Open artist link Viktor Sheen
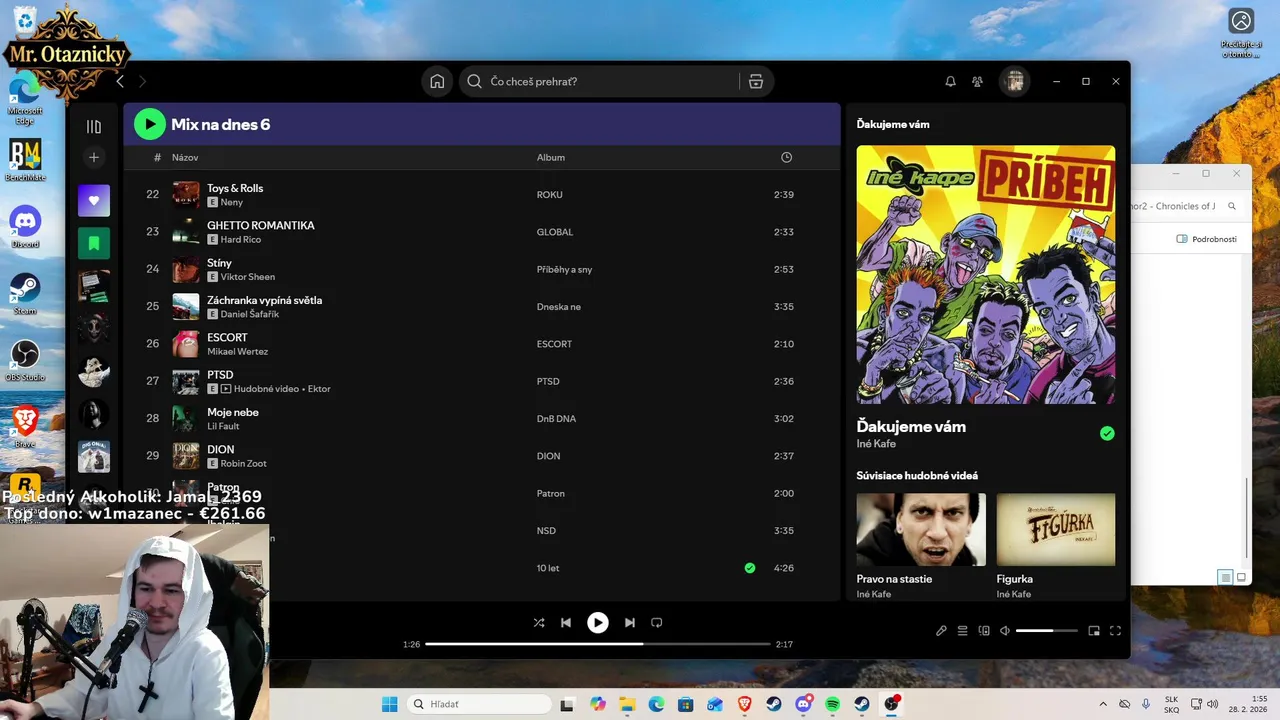Viewport: 1280px width, 720px height. [x=248, y=277]
